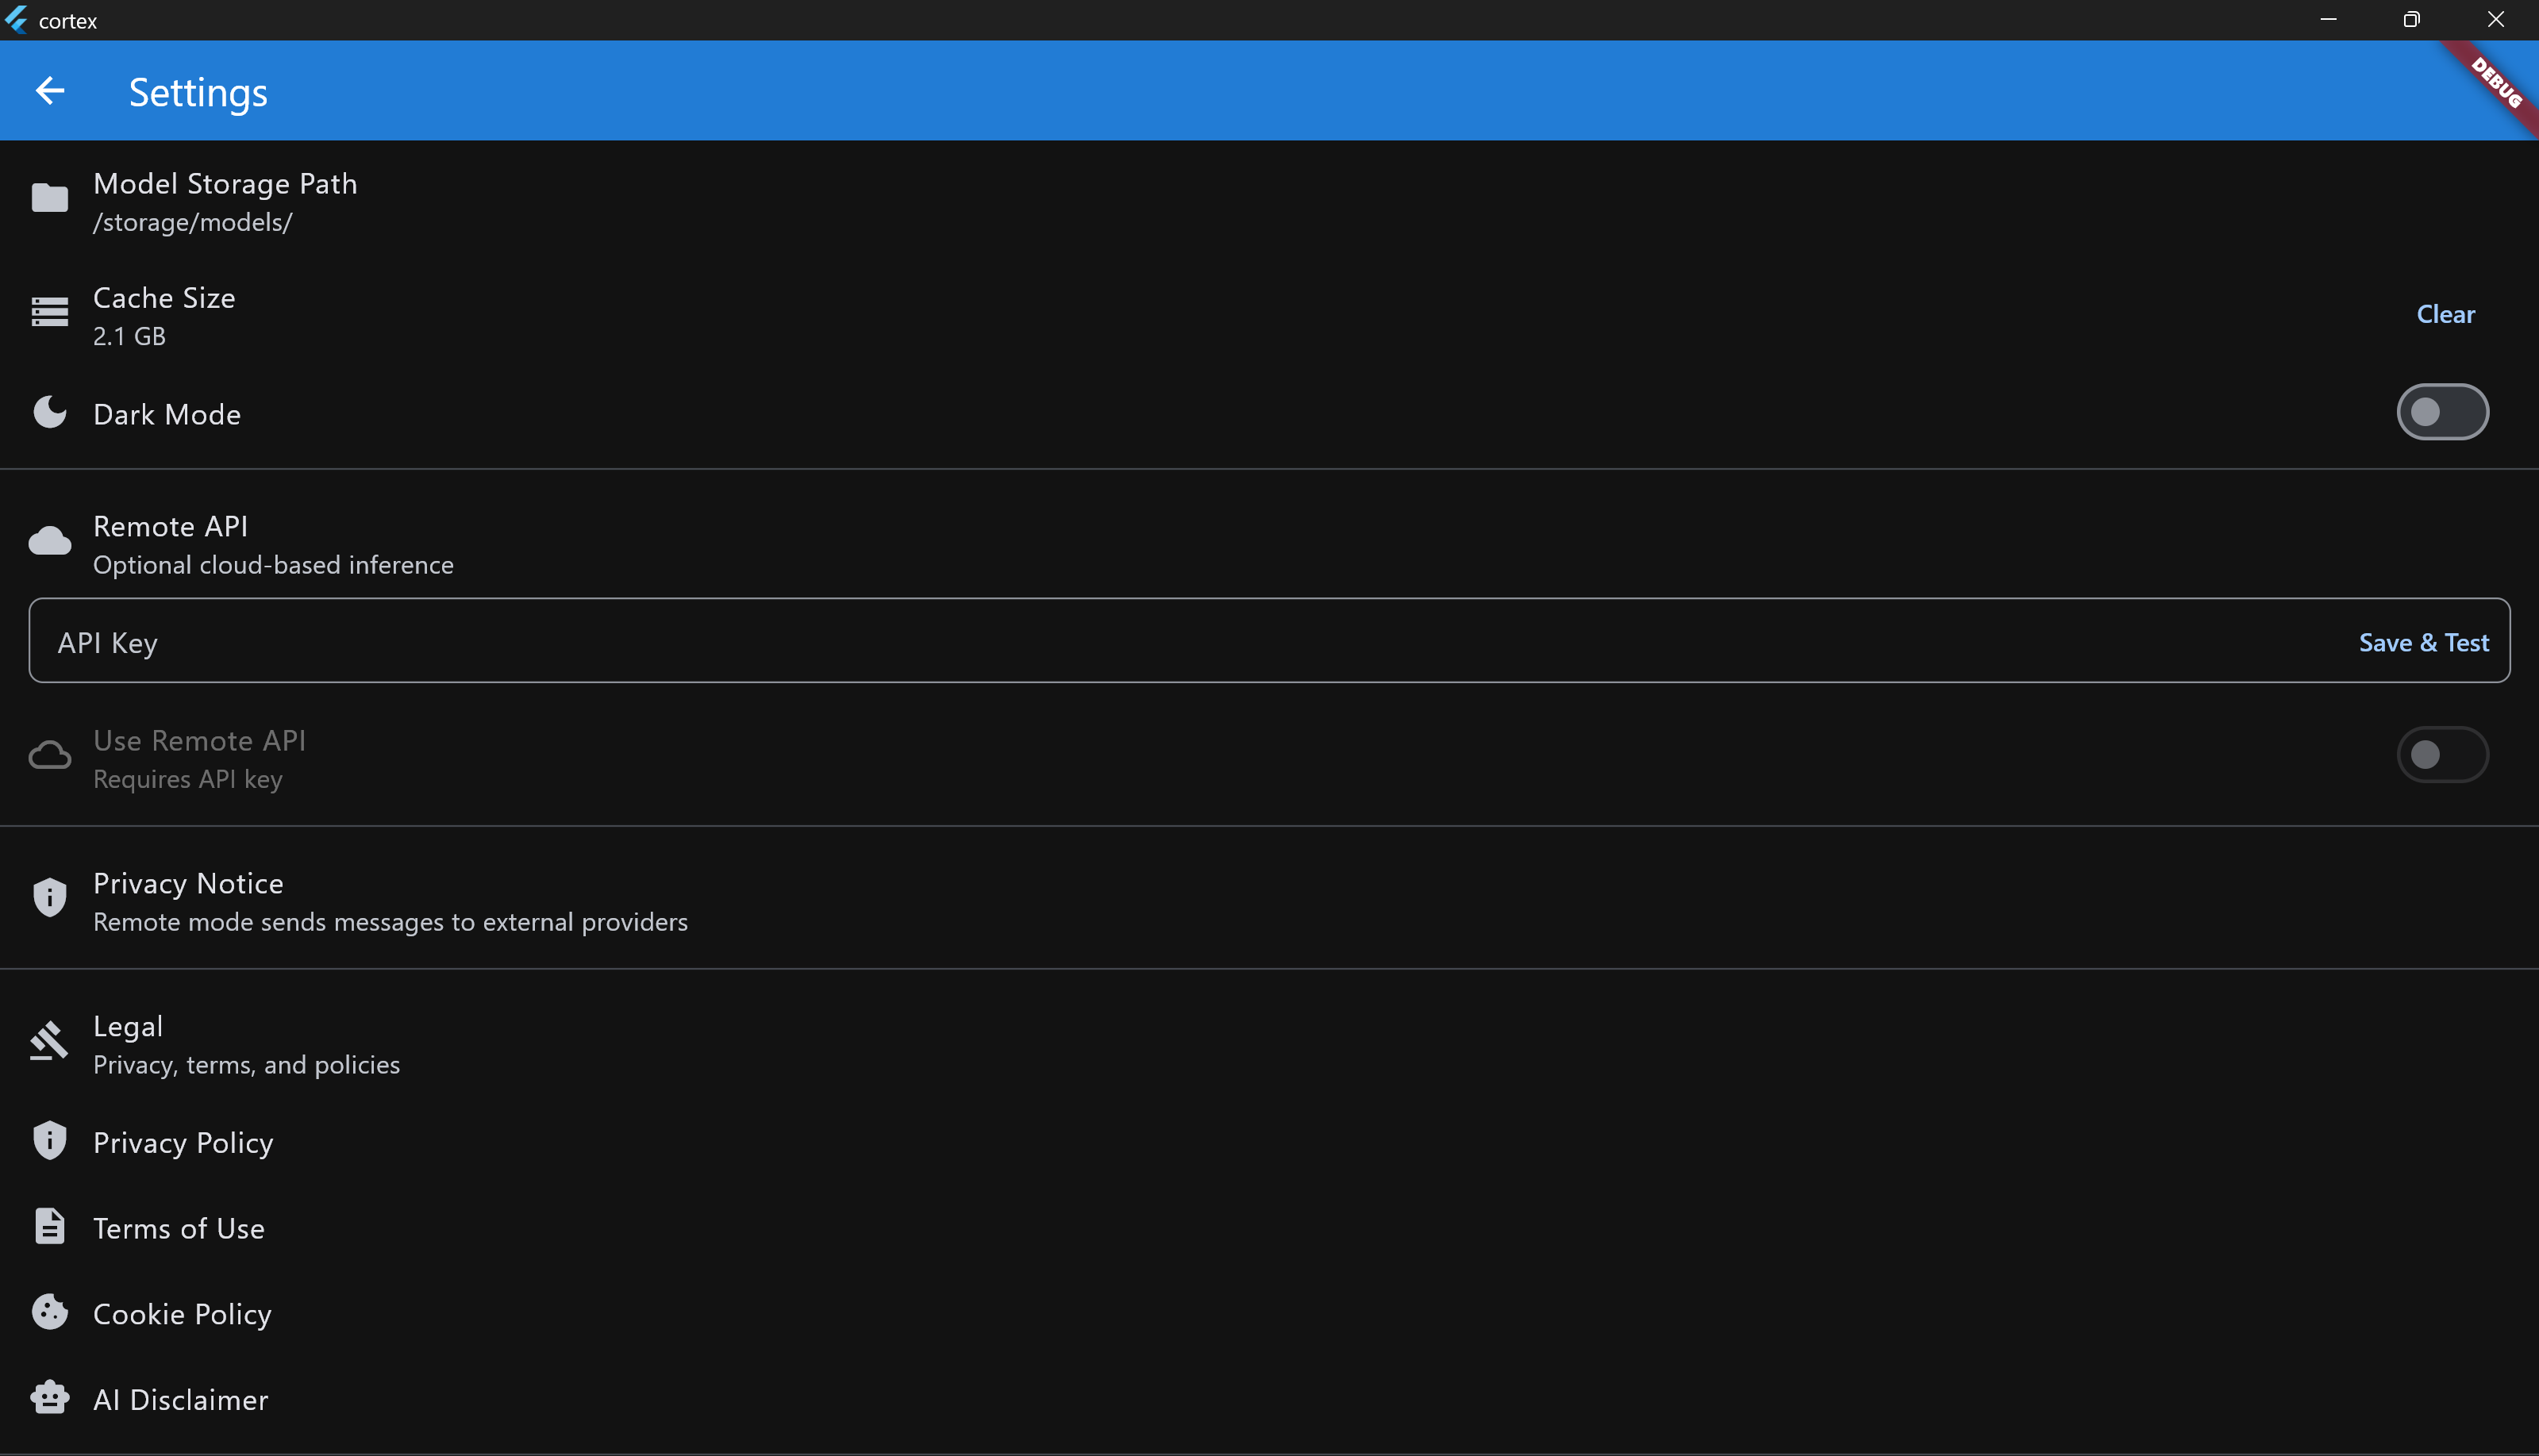Go back using the arrow icon
This screenshot has height=1456, width=2539.
[50, 91]
